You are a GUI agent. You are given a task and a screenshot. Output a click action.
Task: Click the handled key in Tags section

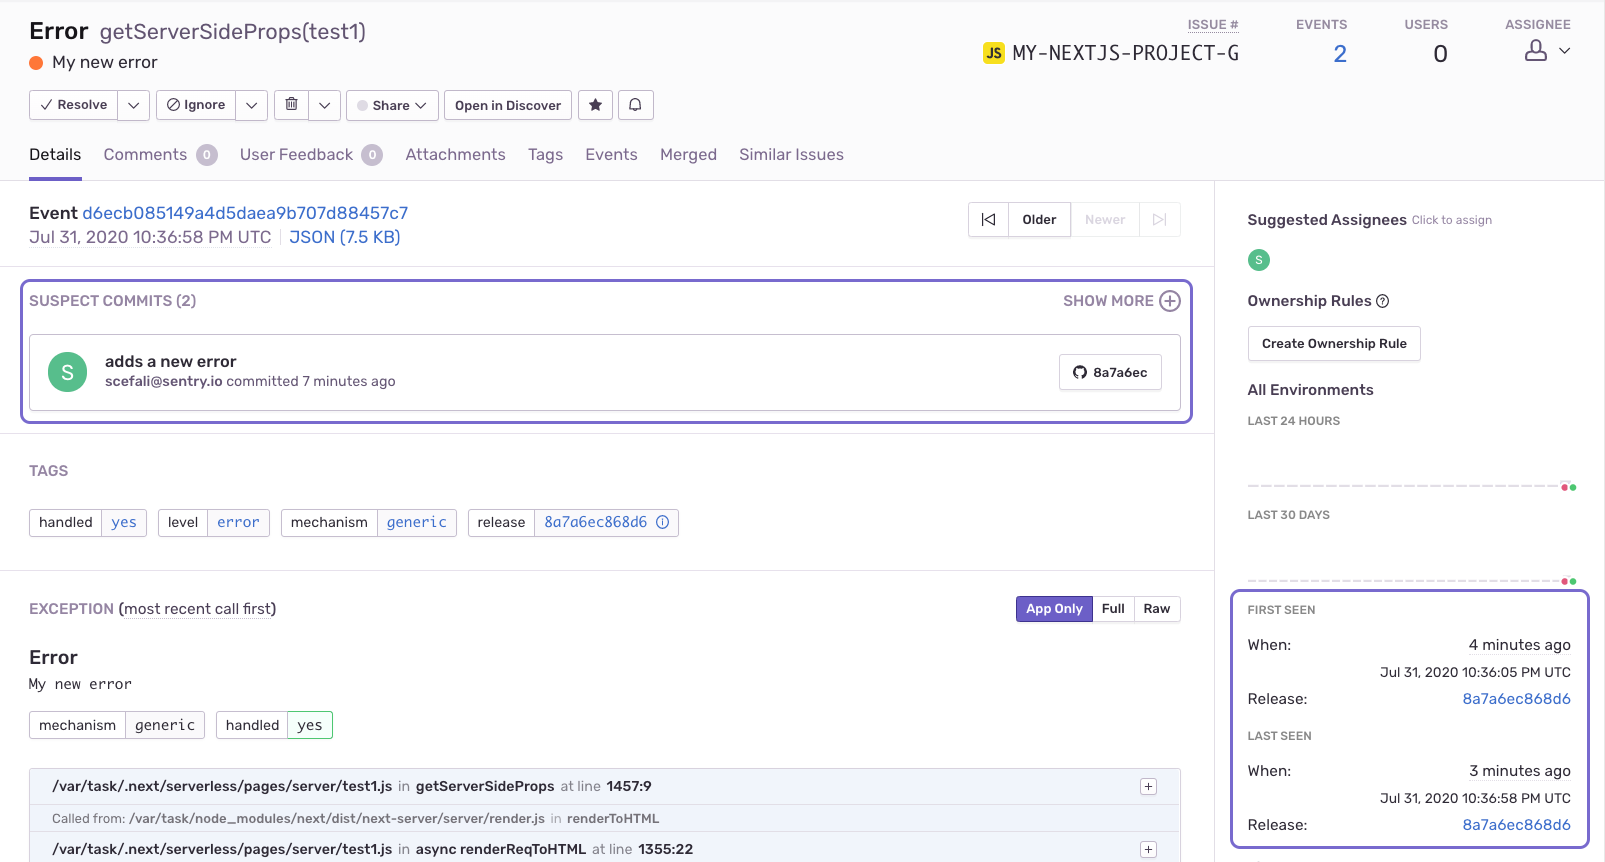tap(66, 523)
